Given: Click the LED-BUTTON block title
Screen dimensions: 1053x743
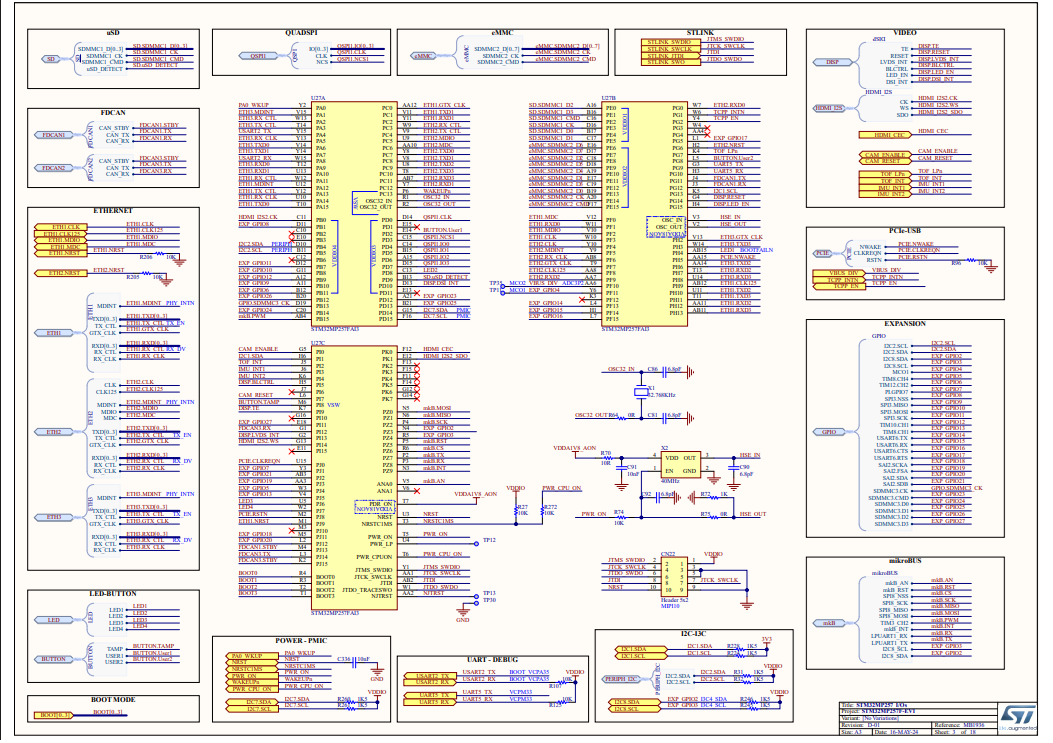Looking at the screenshot, I should click(x=113, y=593).
